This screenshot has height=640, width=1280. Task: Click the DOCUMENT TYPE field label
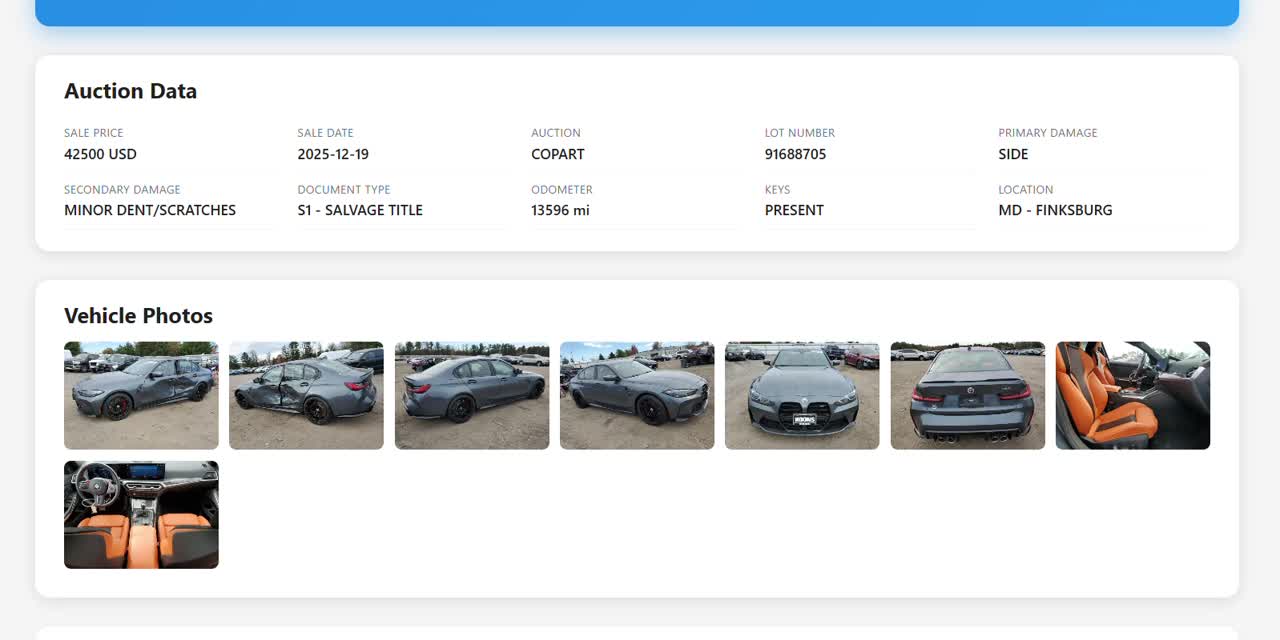click(344, 189)
